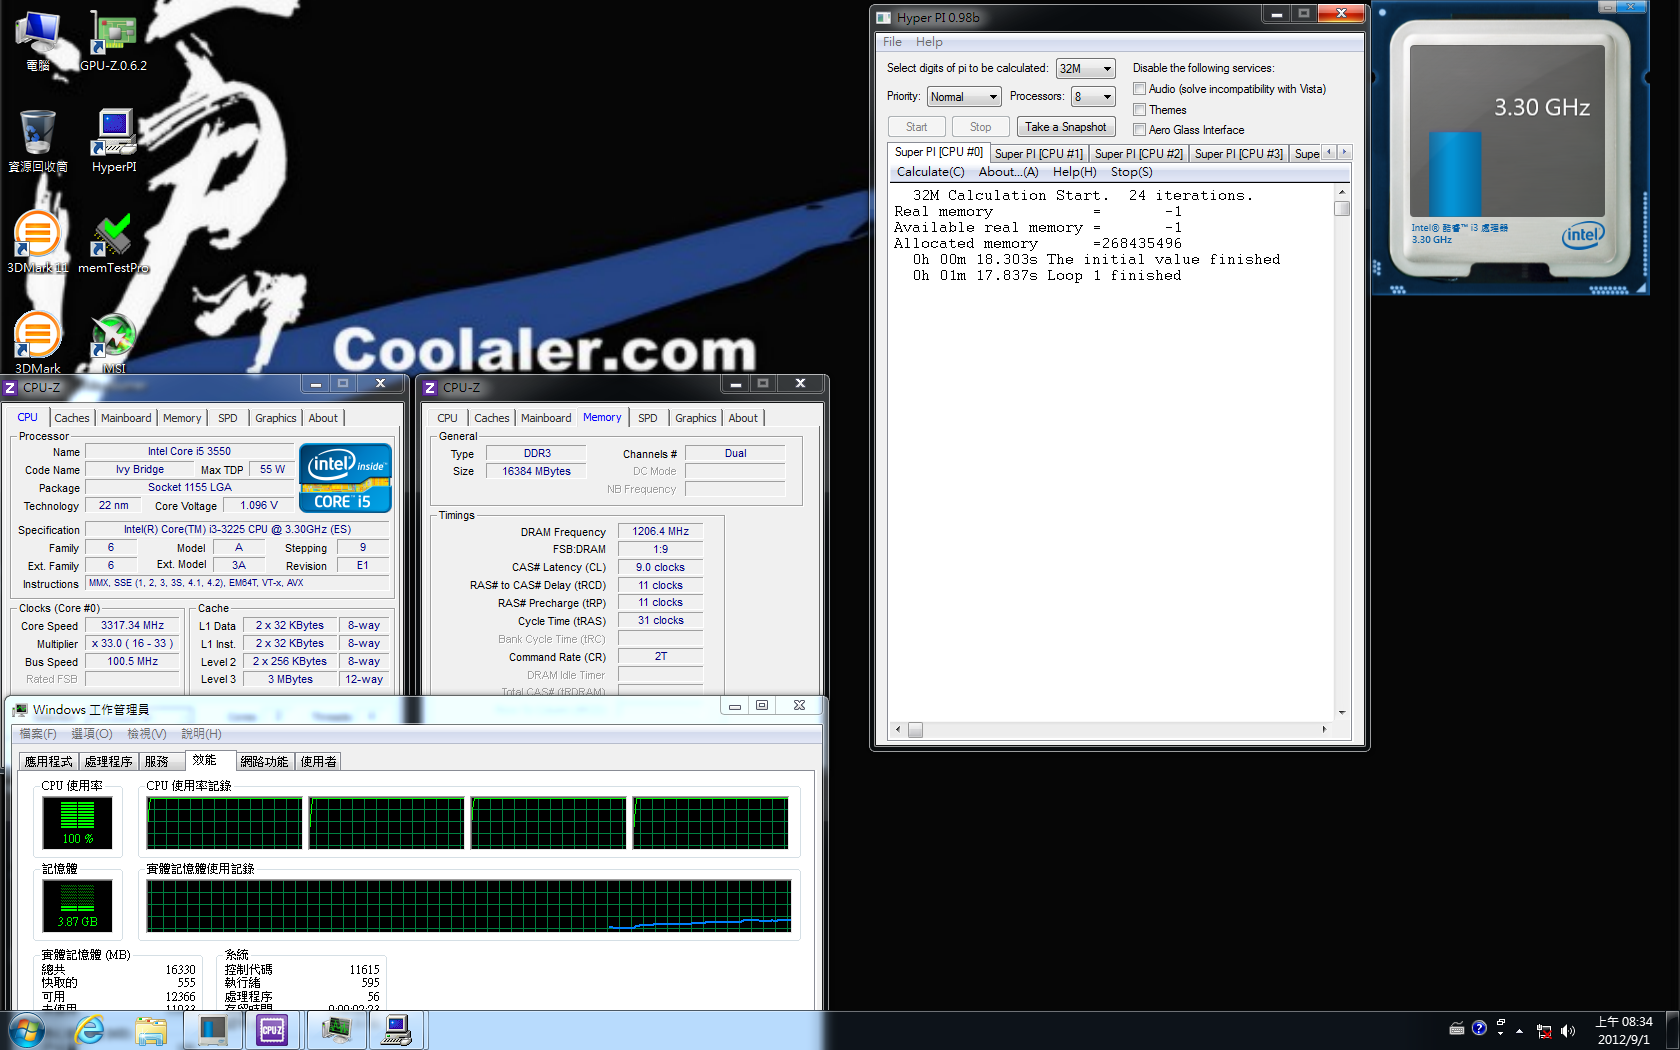Click the network tray icon
This screenshot has width=1680, height=1050.
click(x=1544, y=1030)
